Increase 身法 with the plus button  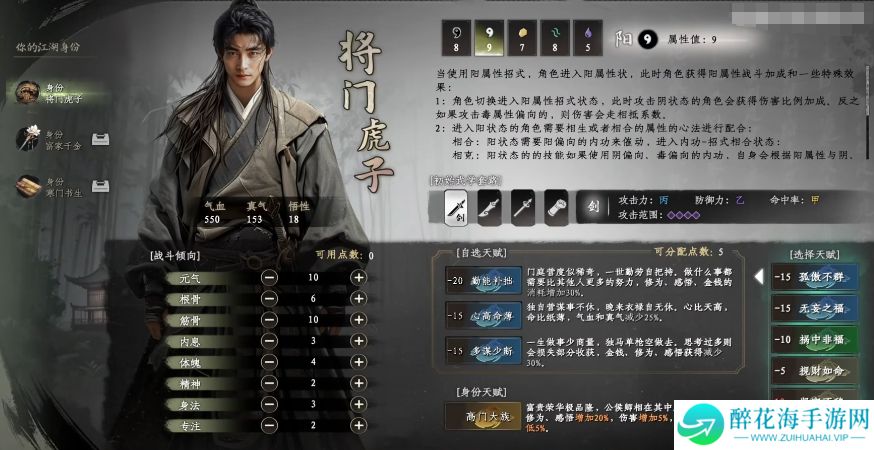pos(358,404)
